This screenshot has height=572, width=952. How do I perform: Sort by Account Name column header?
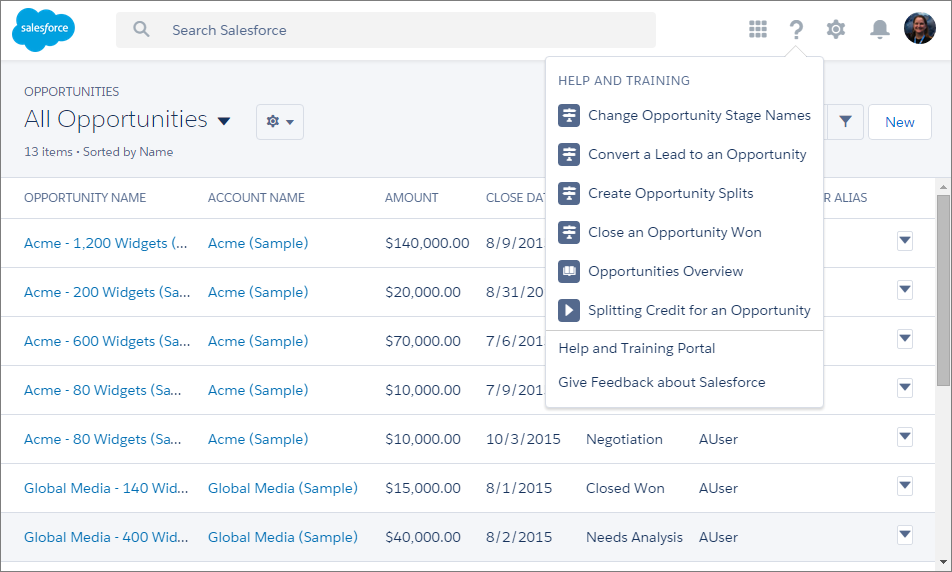[x=256, y=197]
